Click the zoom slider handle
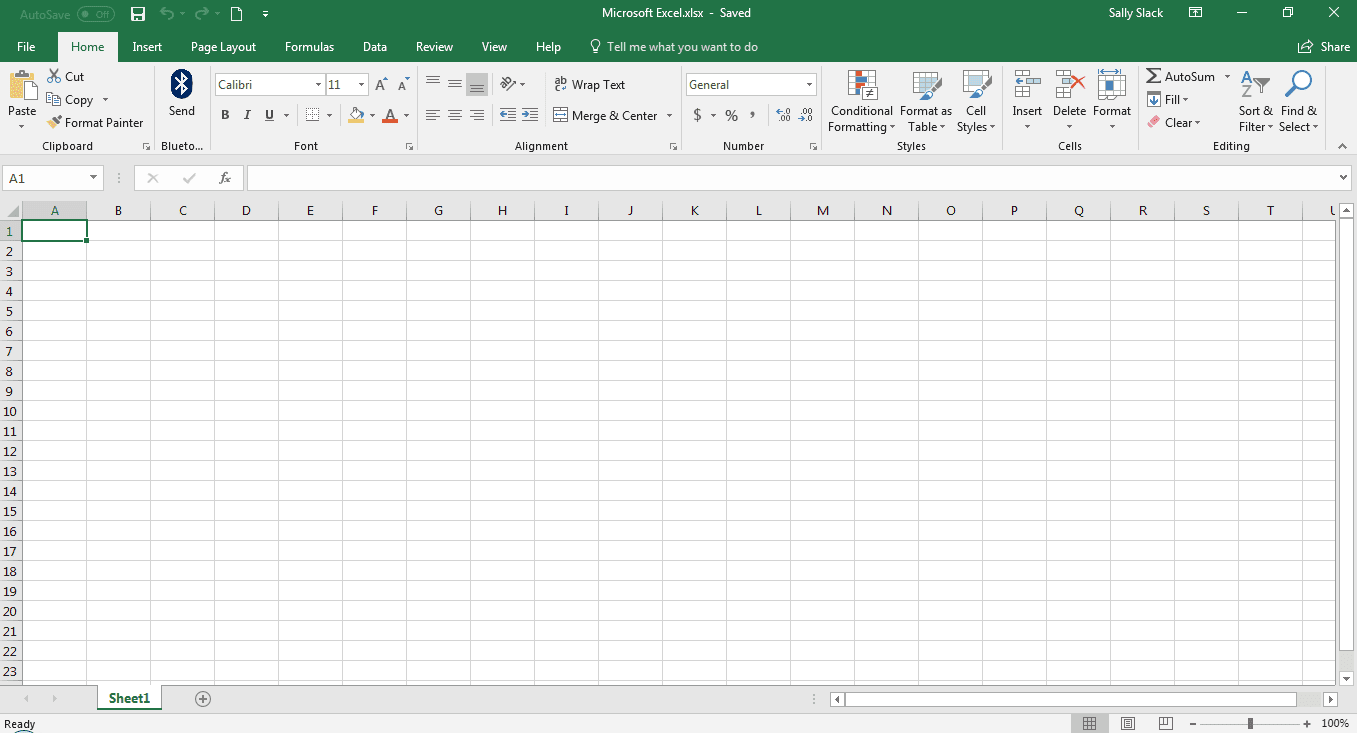1357x733 pixels. 1250,723
